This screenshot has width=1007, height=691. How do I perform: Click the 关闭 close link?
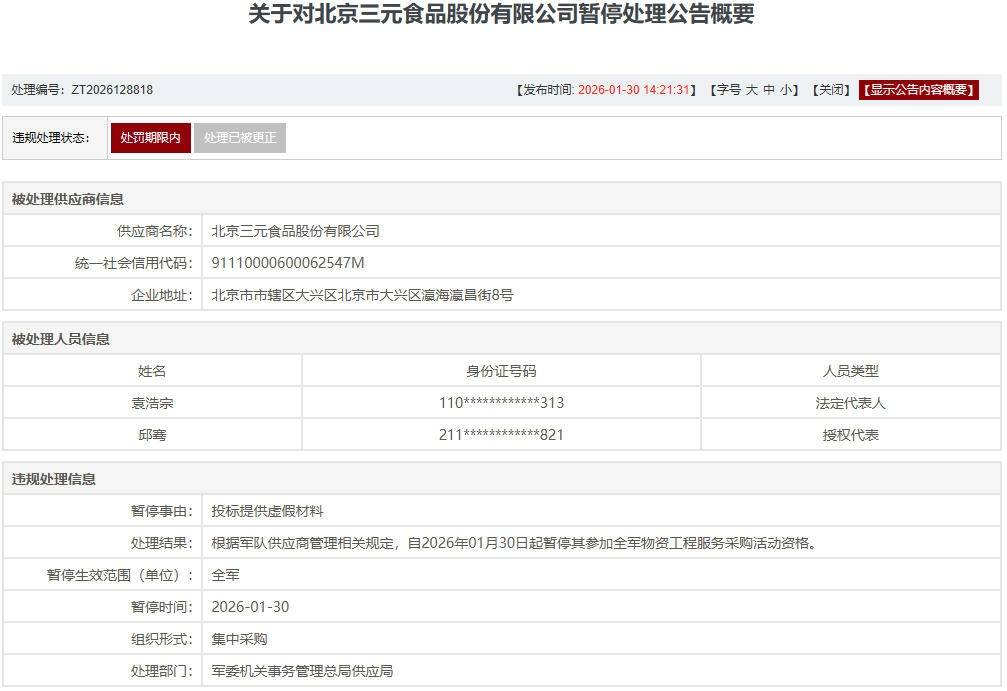point(831,90)
